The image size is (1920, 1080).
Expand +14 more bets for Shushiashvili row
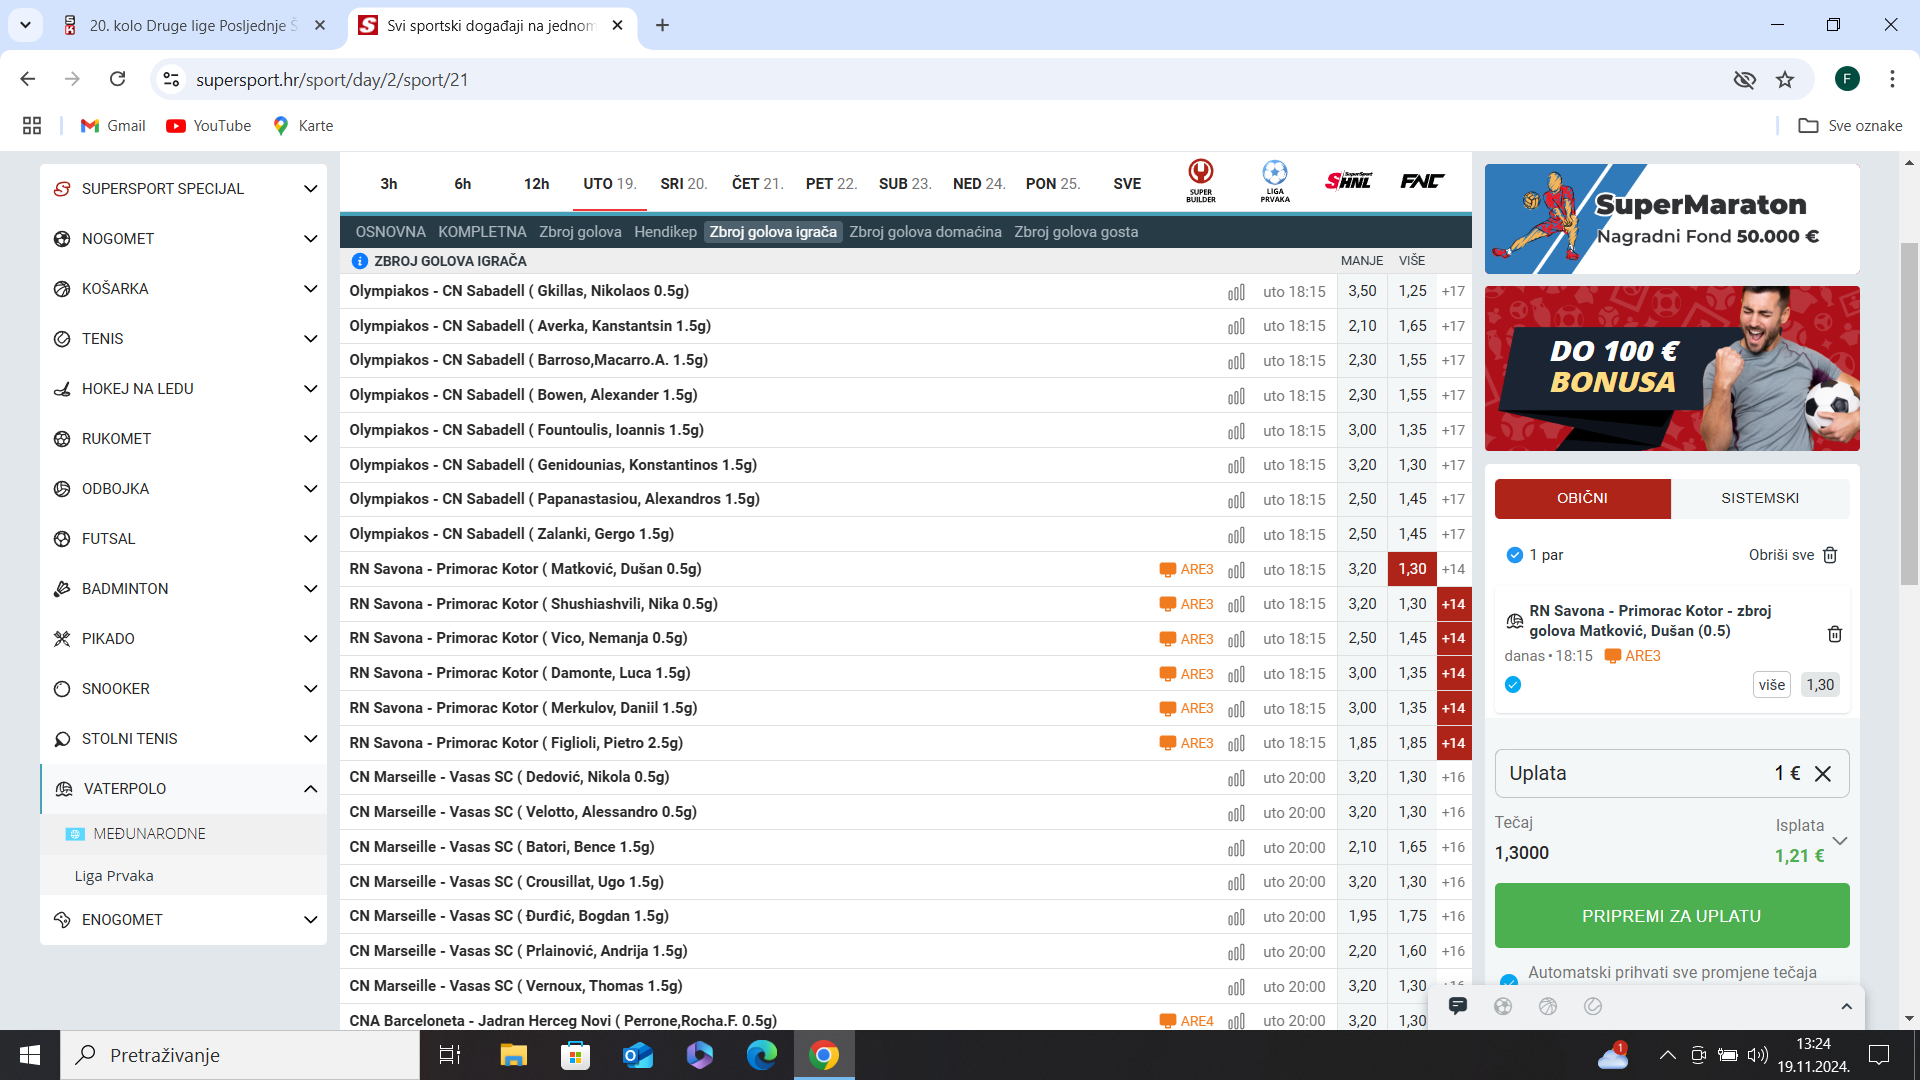click(1453, 604)
